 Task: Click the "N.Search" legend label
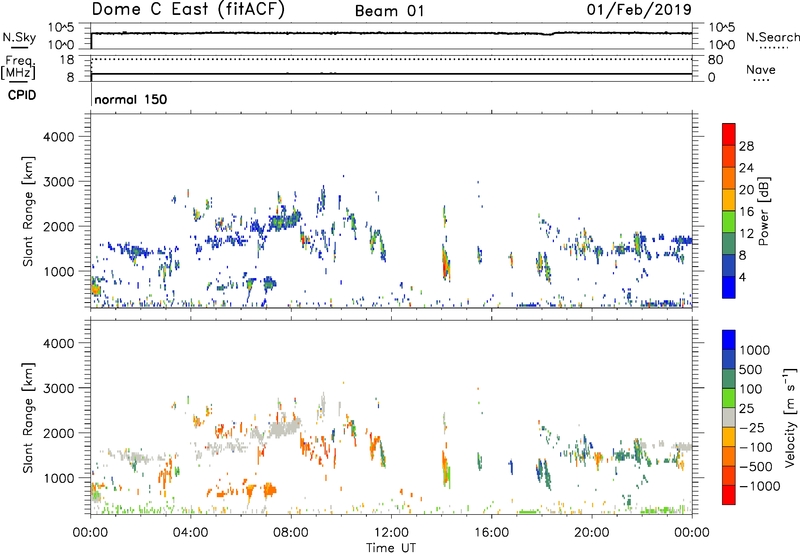click(x=772, y=37)
